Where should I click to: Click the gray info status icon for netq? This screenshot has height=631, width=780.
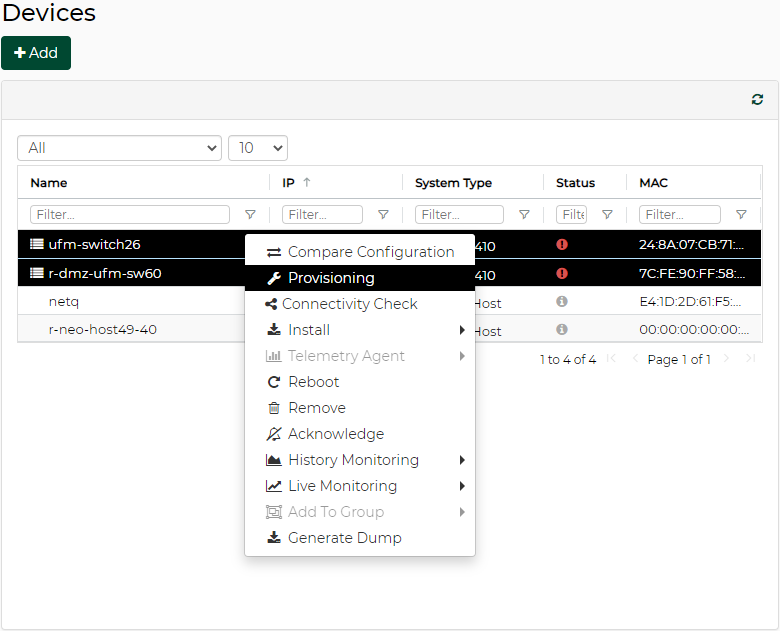click(562, 302)
